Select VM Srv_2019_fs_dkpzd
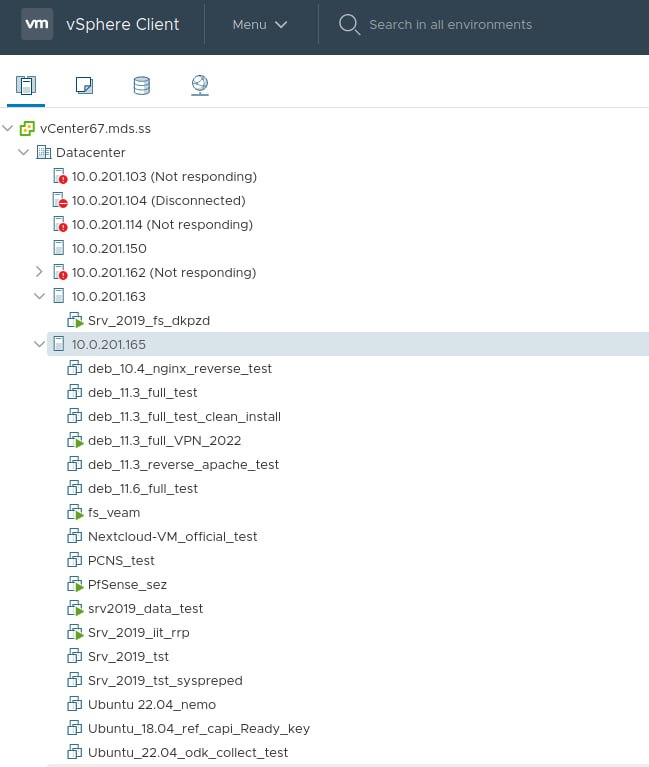649x767 pixels. [149, 320]
